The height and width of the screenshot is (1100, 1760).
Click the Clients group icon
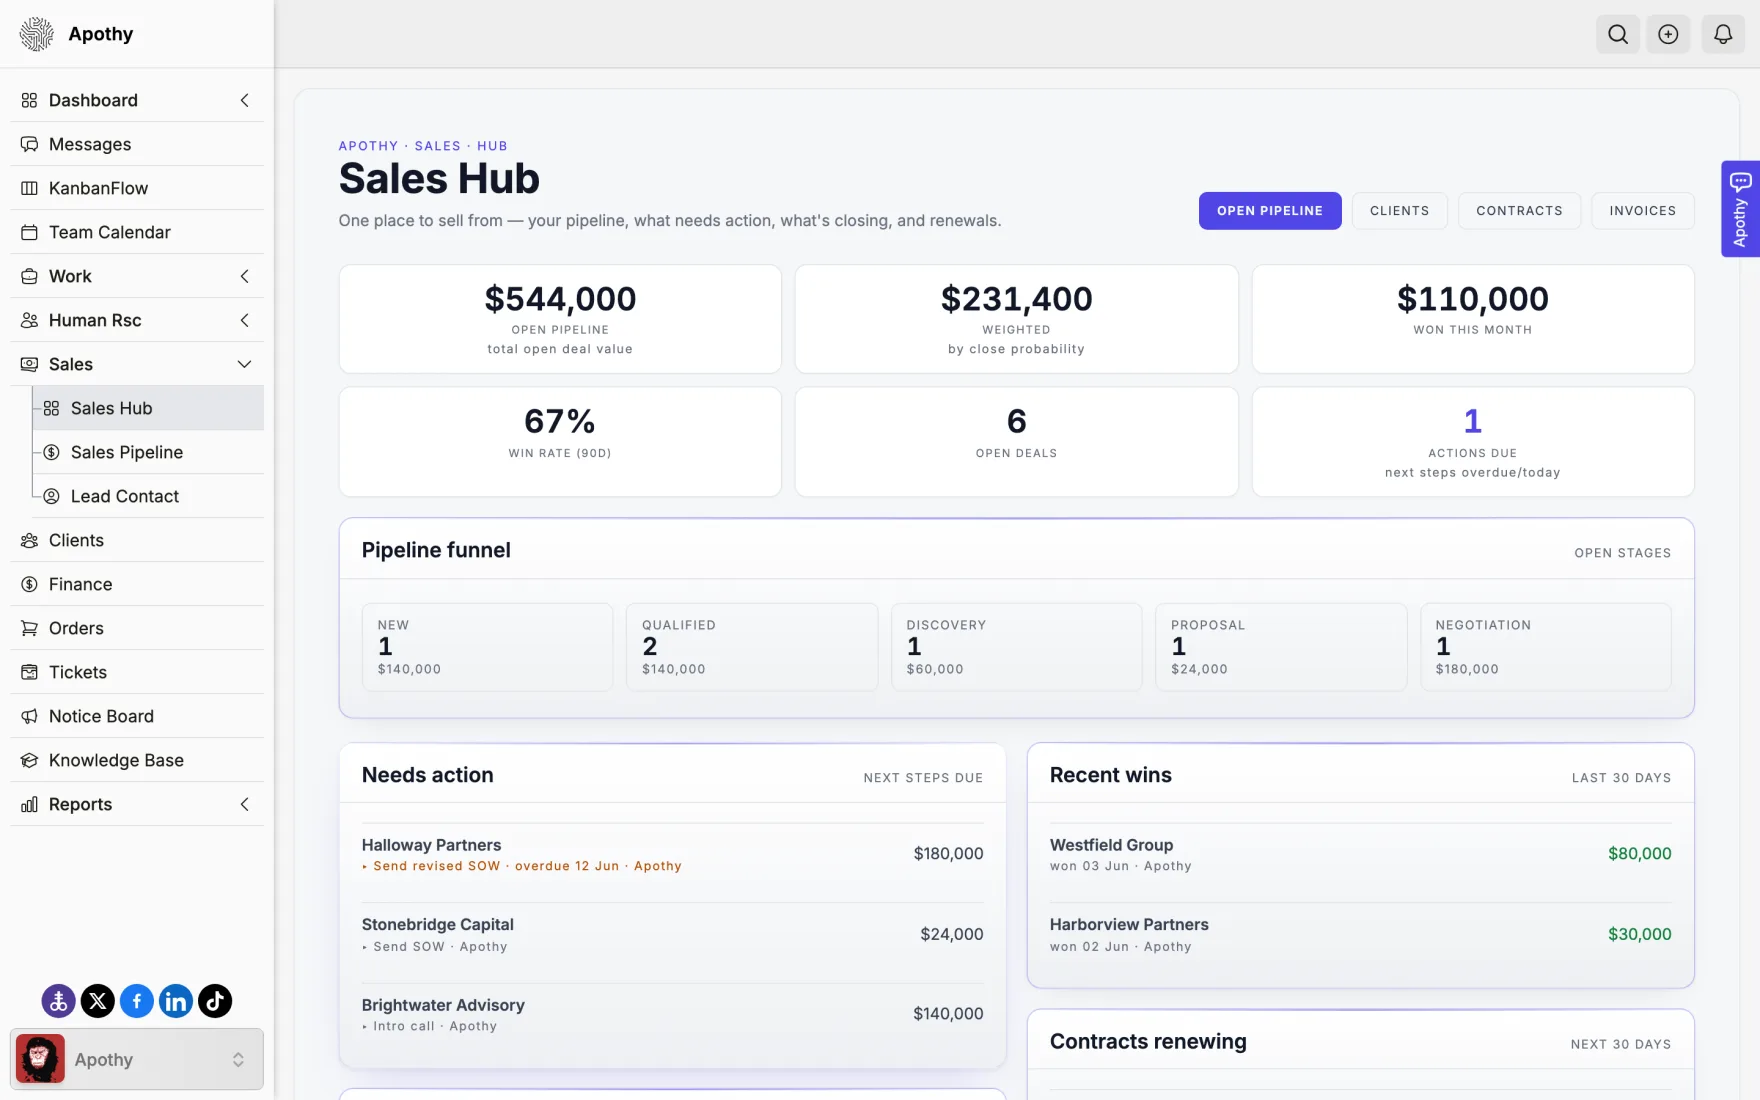coord(29,540)
